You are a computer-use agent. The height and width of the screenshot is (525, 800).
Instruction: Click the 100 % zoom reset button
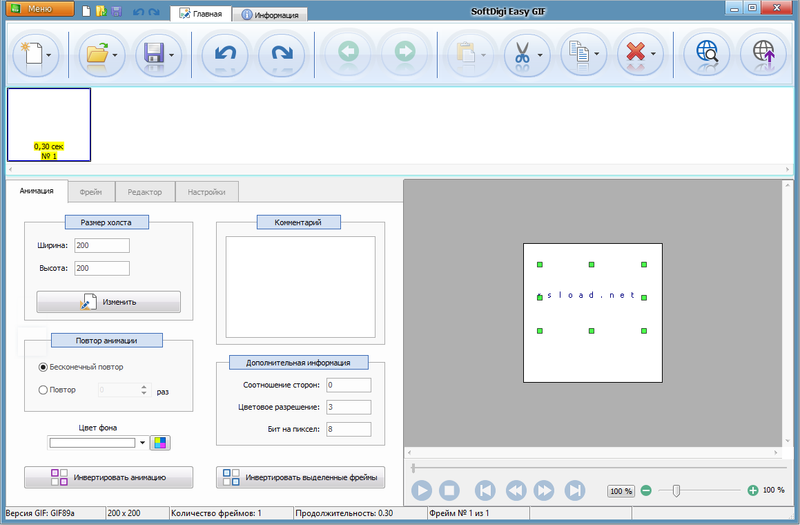click(621, 491)
